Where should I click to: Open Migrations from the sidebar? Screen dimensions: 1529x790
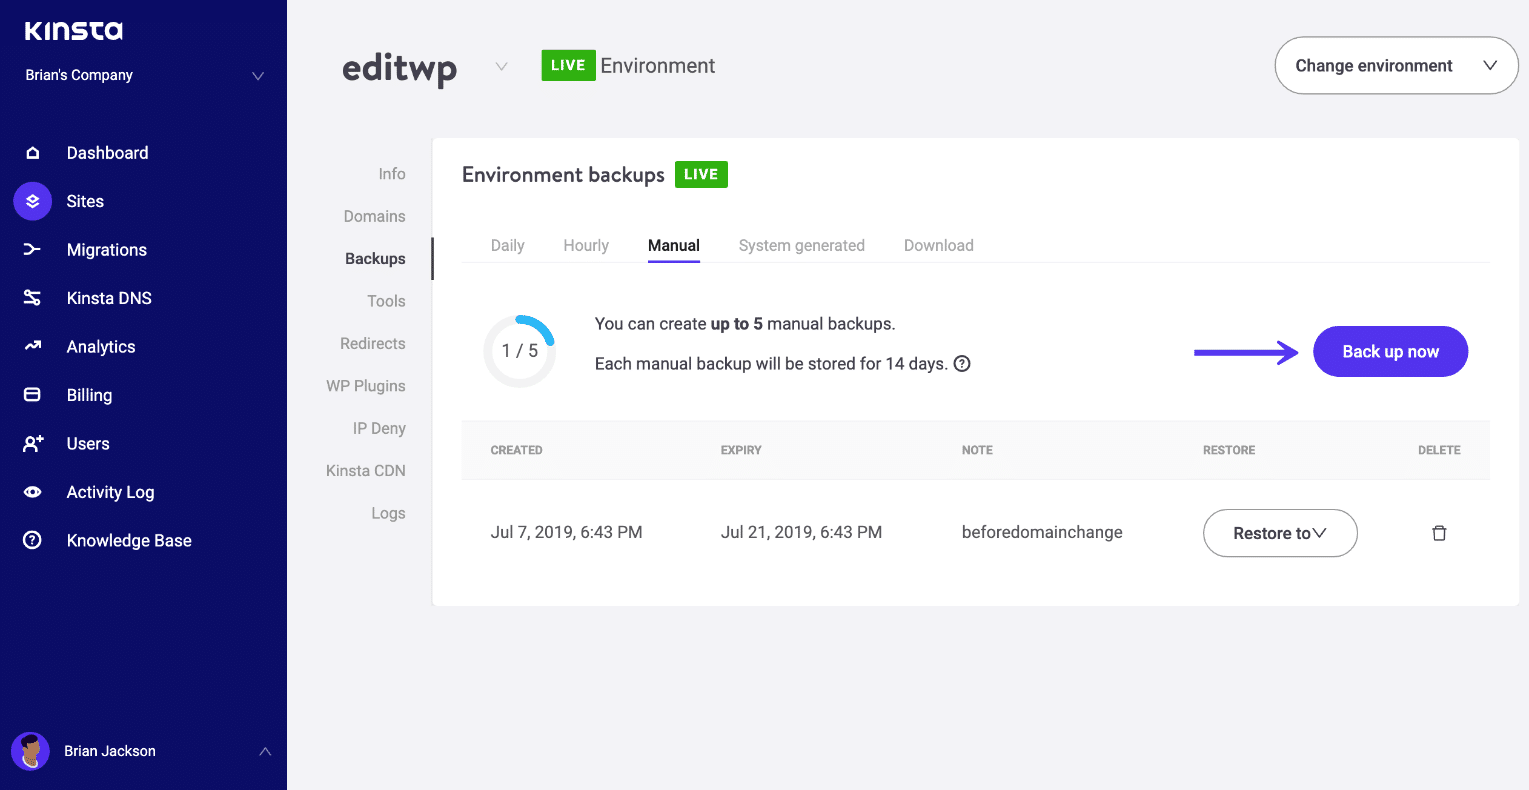coord(31,249)
